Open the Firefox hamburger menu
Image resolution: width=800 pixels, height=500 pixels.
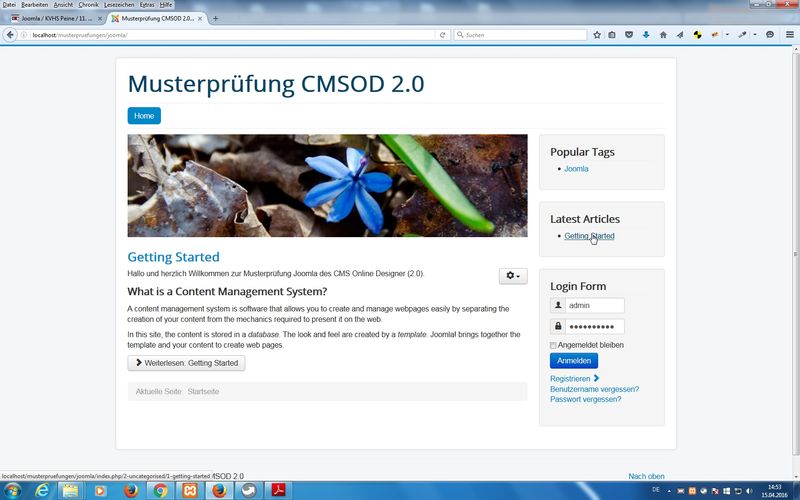(790, 35)
